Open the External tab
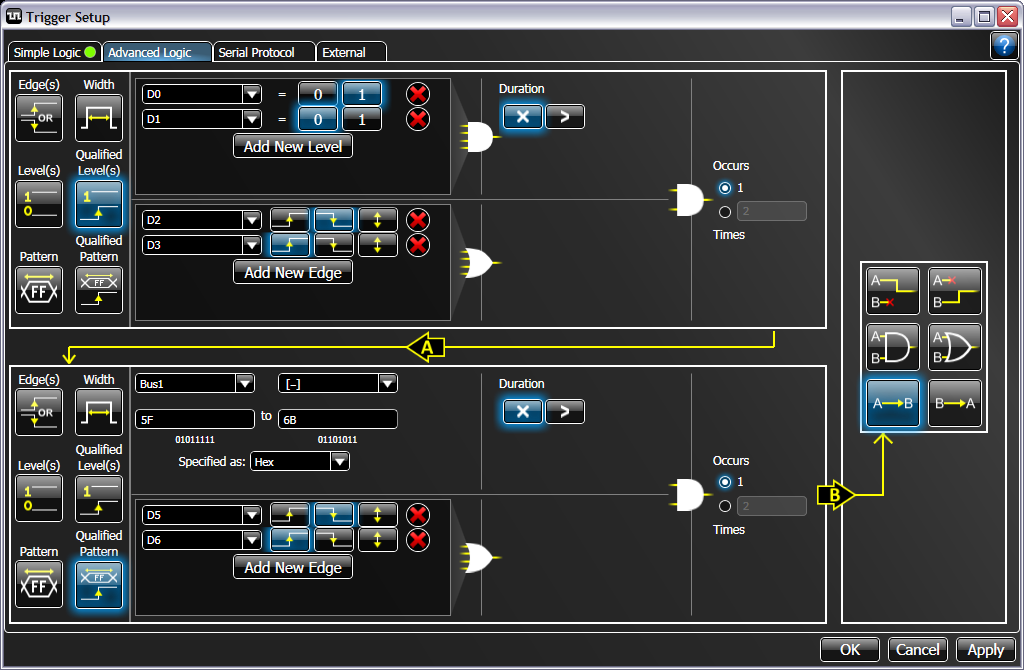 351,52
